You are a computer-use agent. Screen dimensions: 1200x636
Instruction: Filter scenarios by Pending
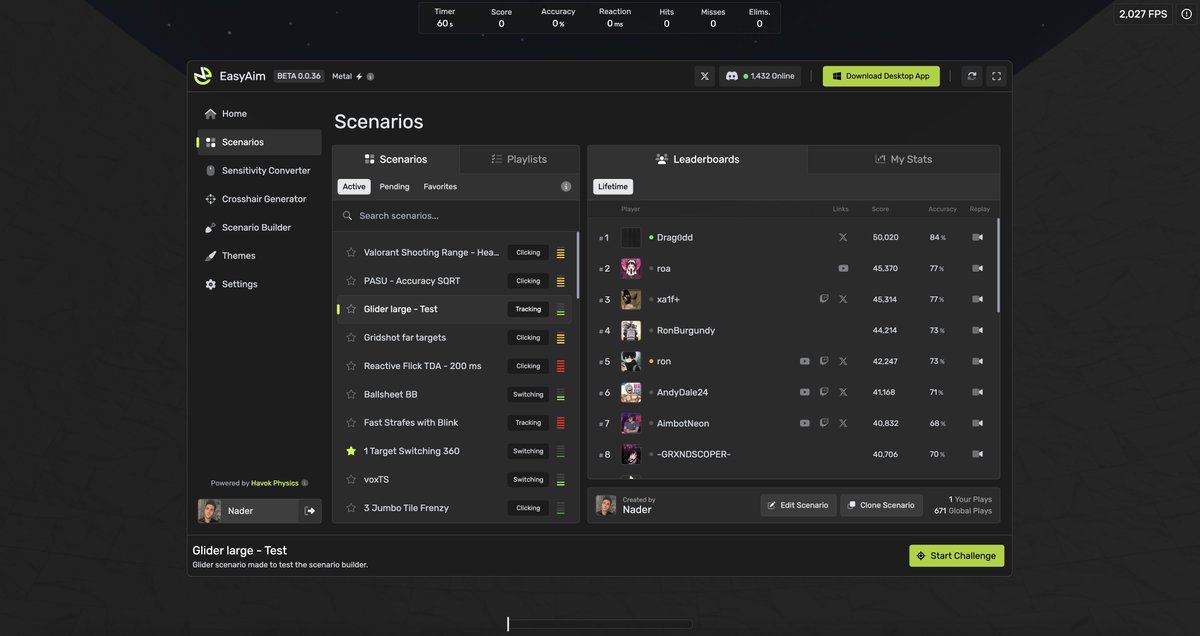(394, 187)
